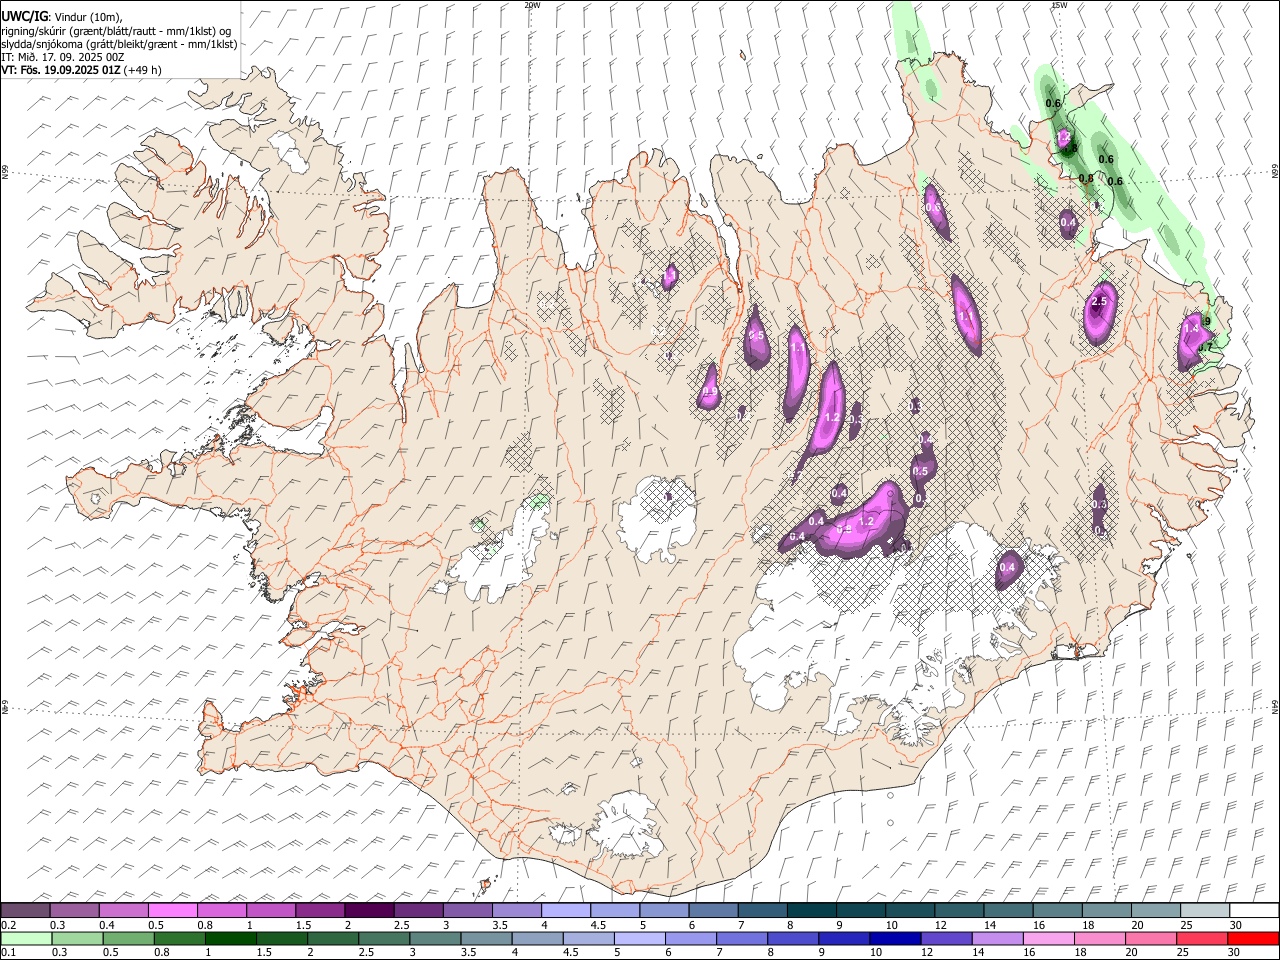Click the 15W longitude label
Image resolution: width=1280 pixels, height=960 pixels.
(x=1058, y=5)
